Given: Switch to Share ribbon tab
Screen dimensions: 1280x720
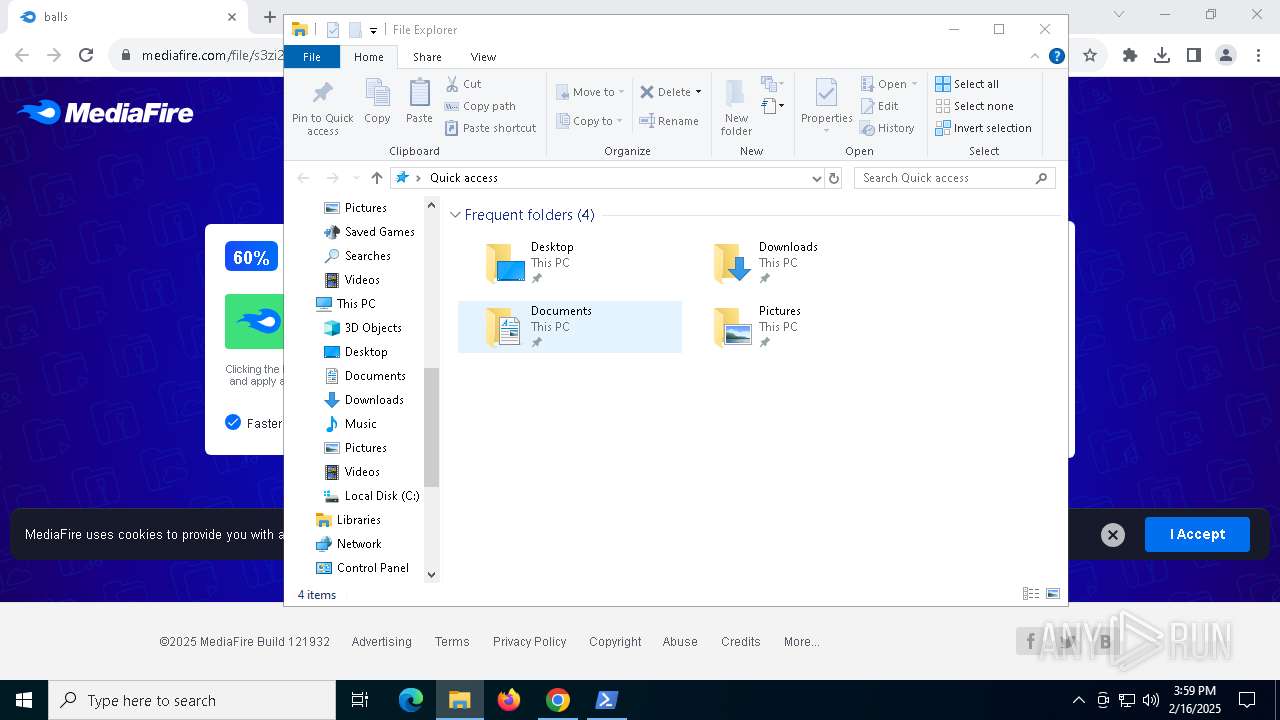Looking at the screenshot, I should coord(427,57).
